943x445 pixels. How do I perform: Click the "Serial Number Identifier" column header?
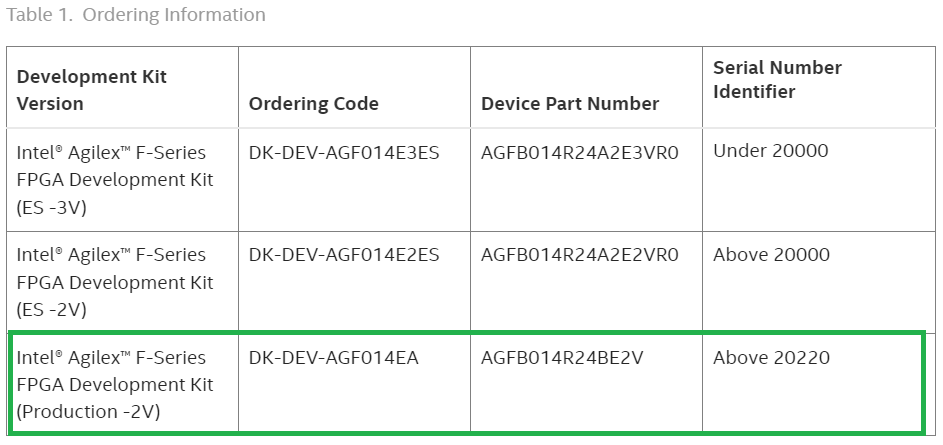click(777, 79)
